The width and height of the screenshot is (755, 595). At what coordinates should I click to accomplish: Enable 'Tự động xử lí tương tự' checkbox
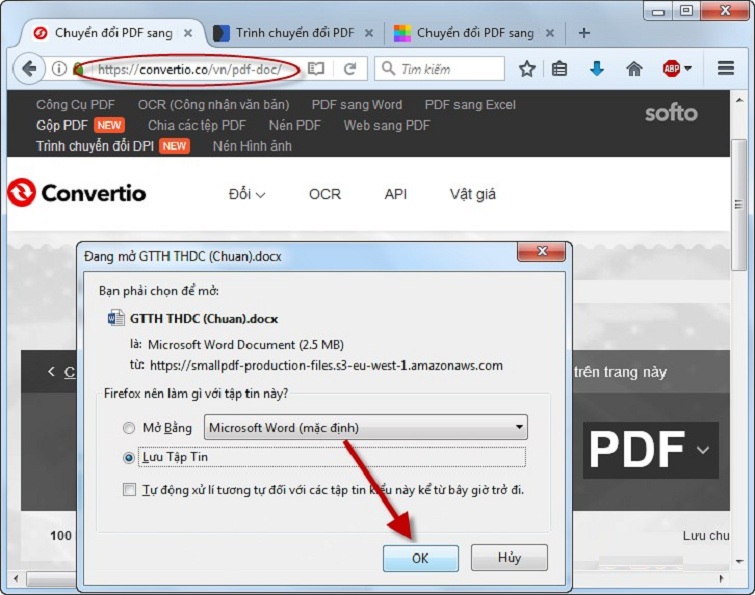[x=129, y=490]
